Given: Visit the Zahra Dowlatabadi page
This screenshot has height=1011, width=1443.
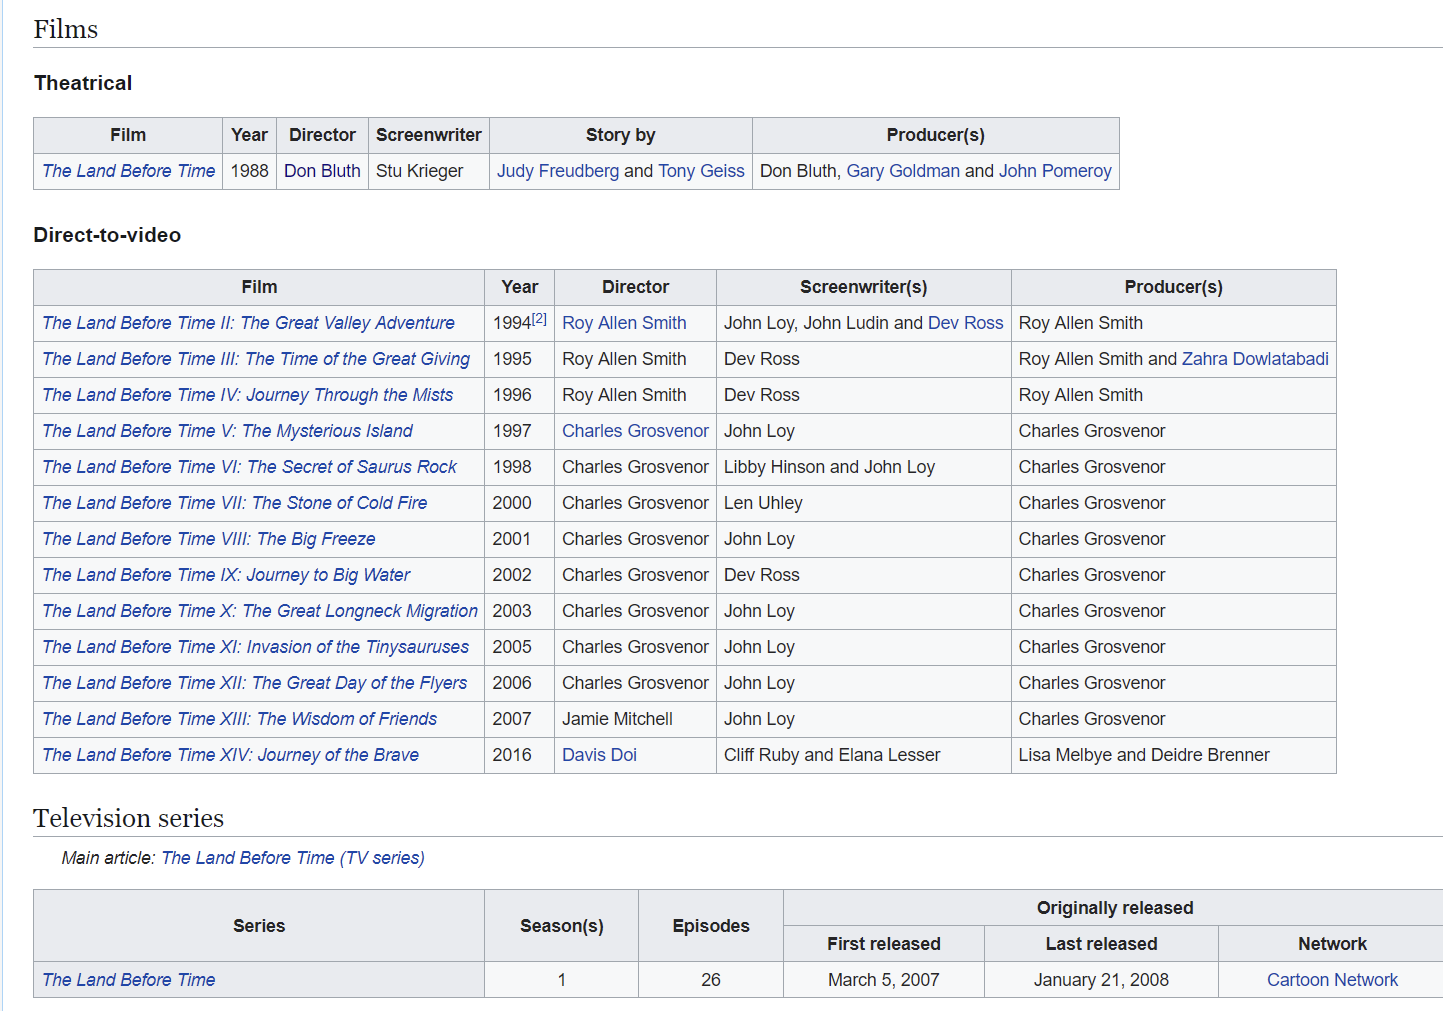Looking at the screenshot, I should pos(1255,359).
